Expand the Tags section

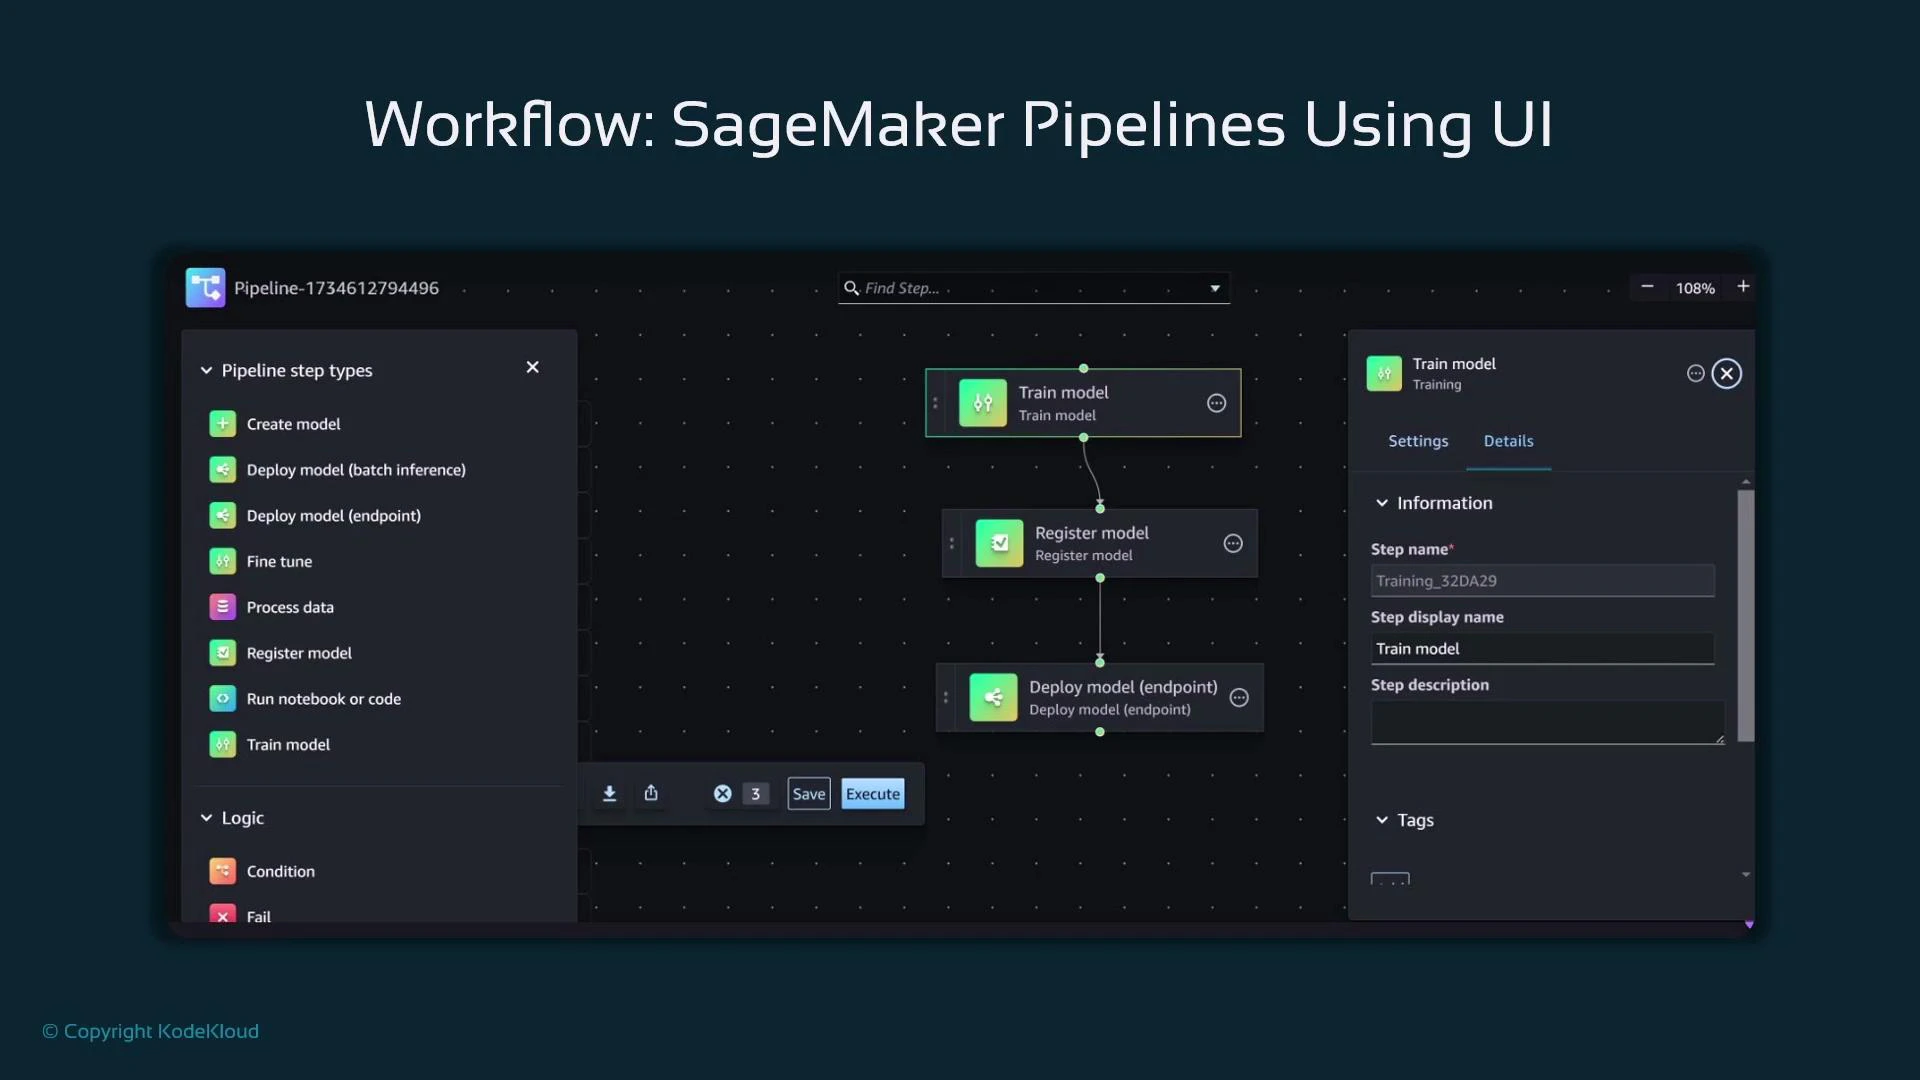[1383, 820]
